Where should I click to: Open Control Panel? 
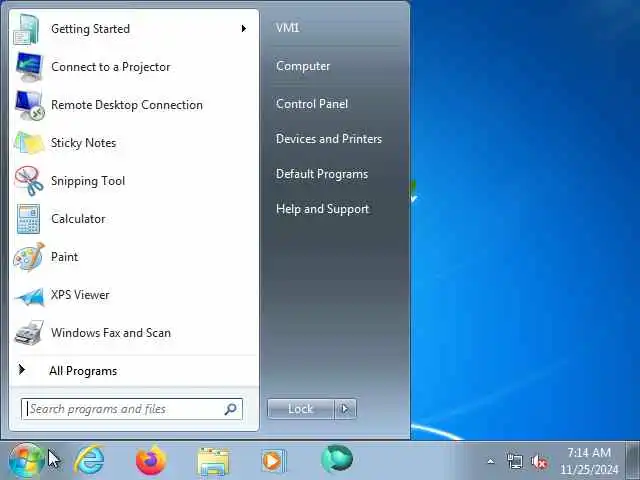pos(312,104)
